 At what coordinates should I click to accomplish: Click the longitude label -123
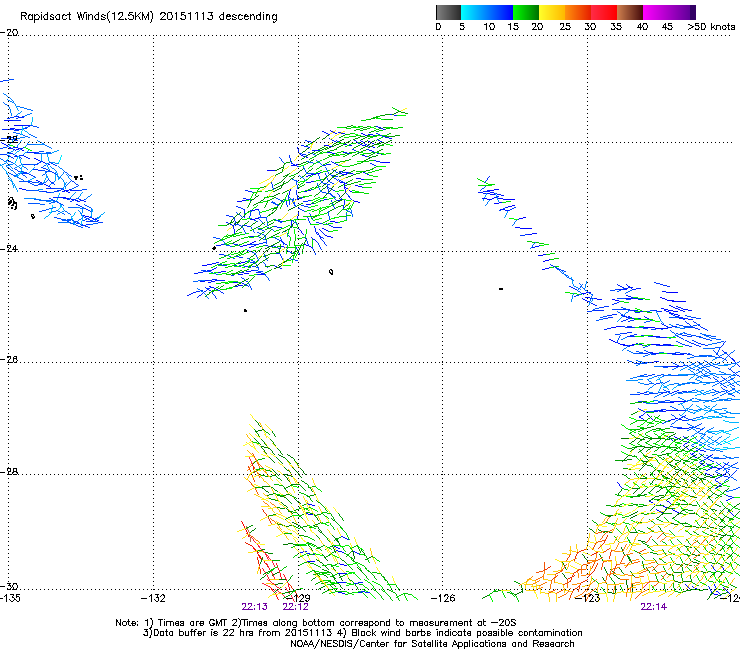pyautogui.click(x=587, y=598)
